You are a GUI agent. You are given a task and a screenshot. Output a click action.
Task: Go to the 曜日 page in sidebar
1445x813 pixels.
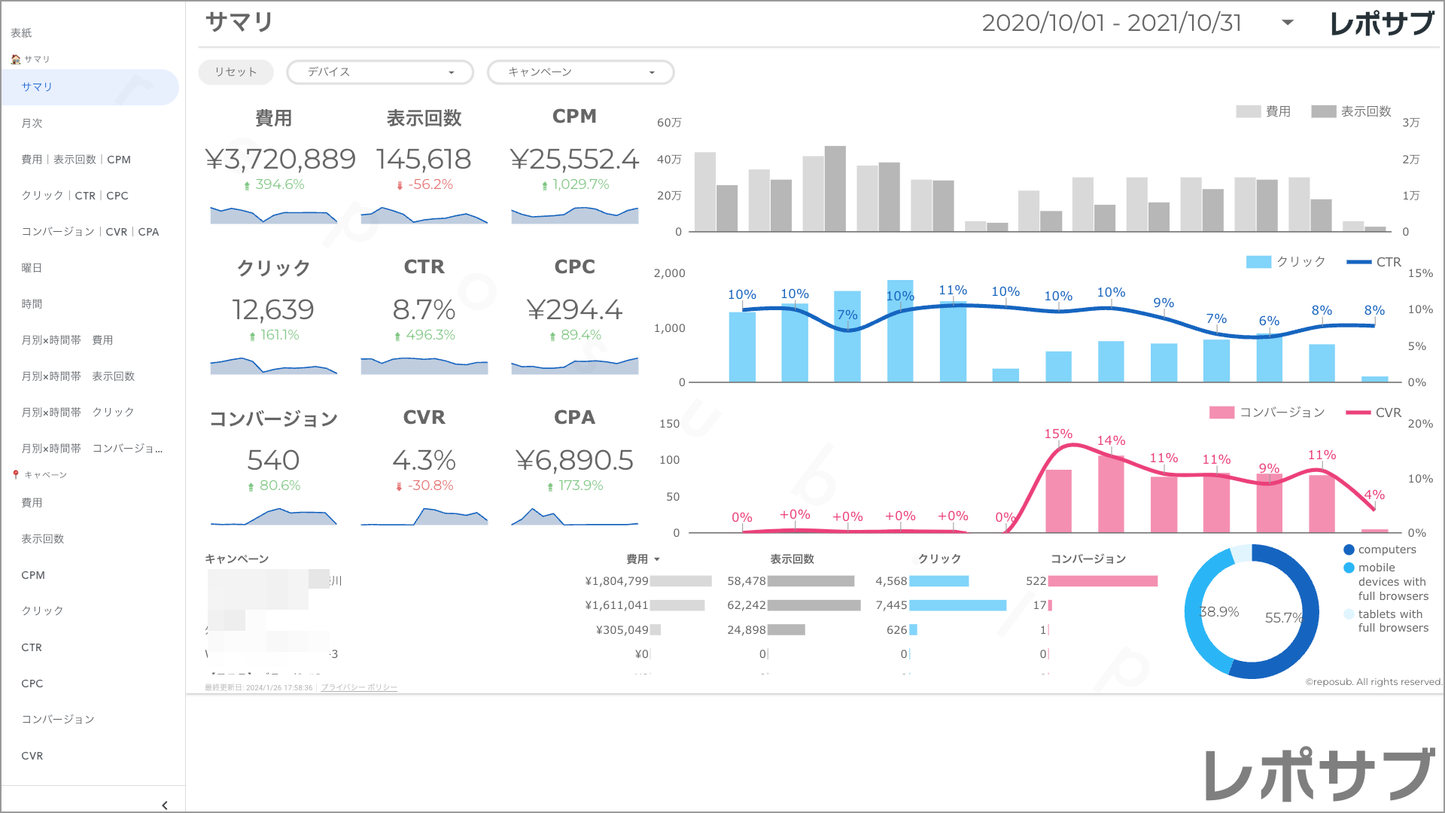tap(32, 268)
